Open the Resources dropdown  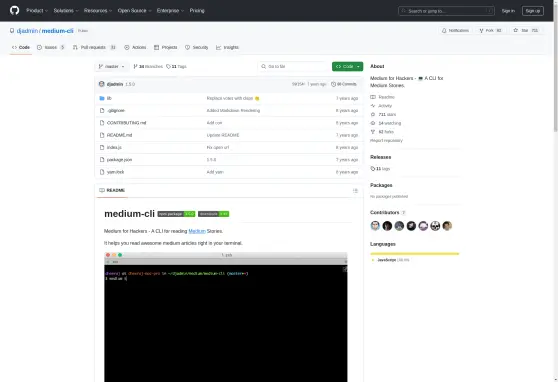[98, 11]
